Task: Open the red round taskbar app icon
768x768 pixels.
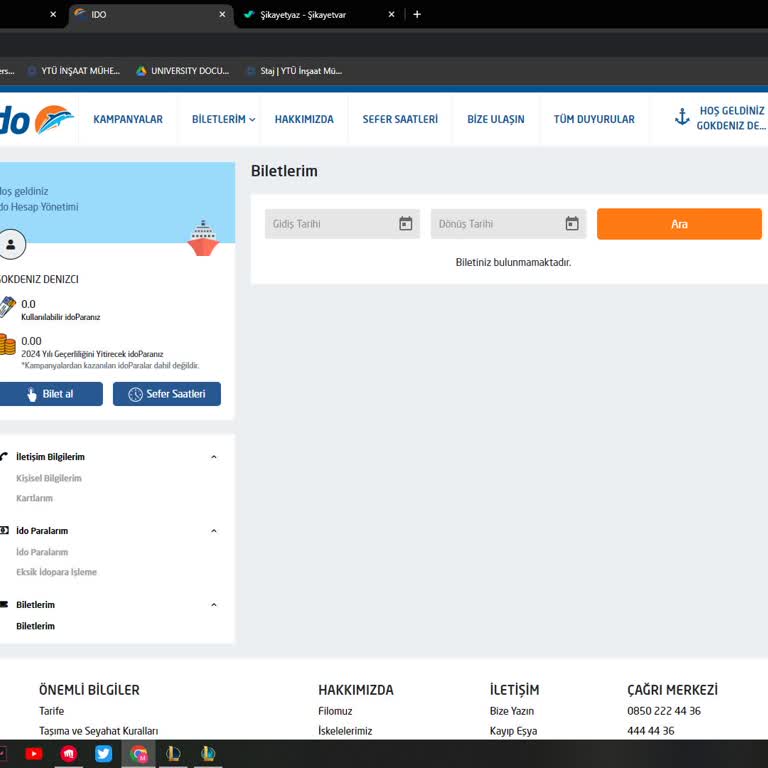Action: click(69, 753)
